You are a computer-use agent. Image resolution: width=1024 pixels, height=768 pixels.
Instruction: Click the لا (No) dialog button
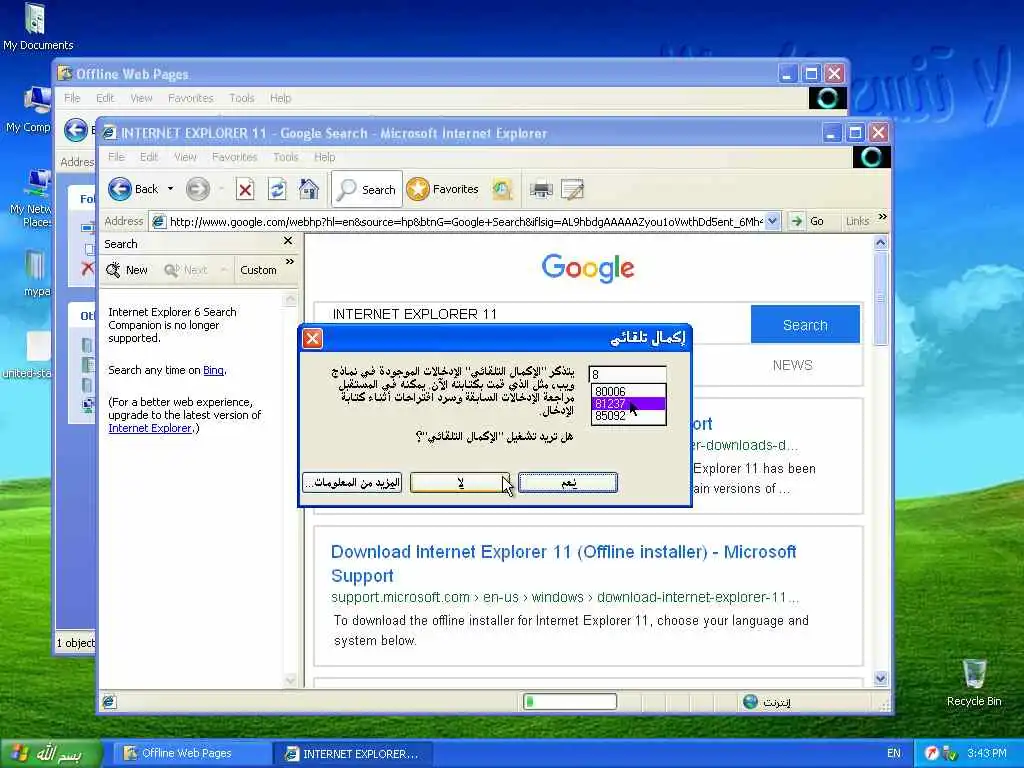[x=460, y=483]
